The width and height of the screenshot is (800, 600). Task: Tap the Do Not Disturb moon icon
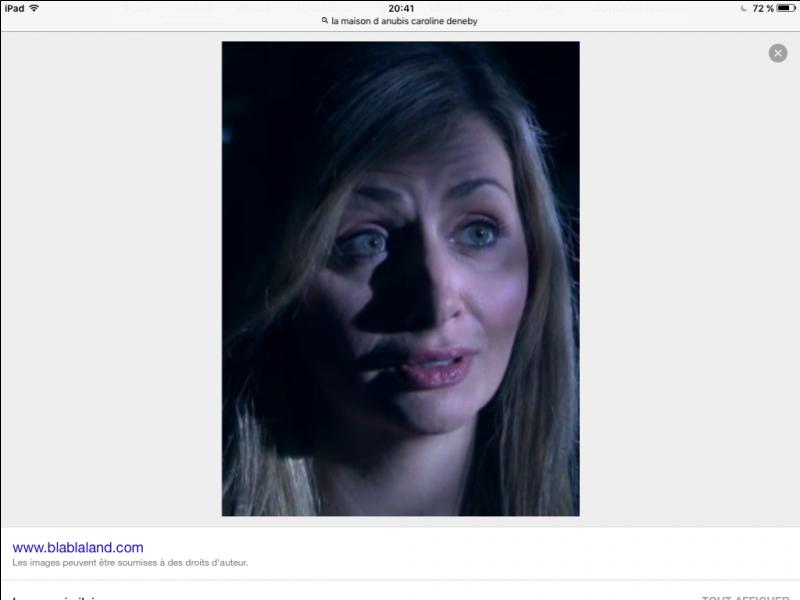(x=743, y=8)
